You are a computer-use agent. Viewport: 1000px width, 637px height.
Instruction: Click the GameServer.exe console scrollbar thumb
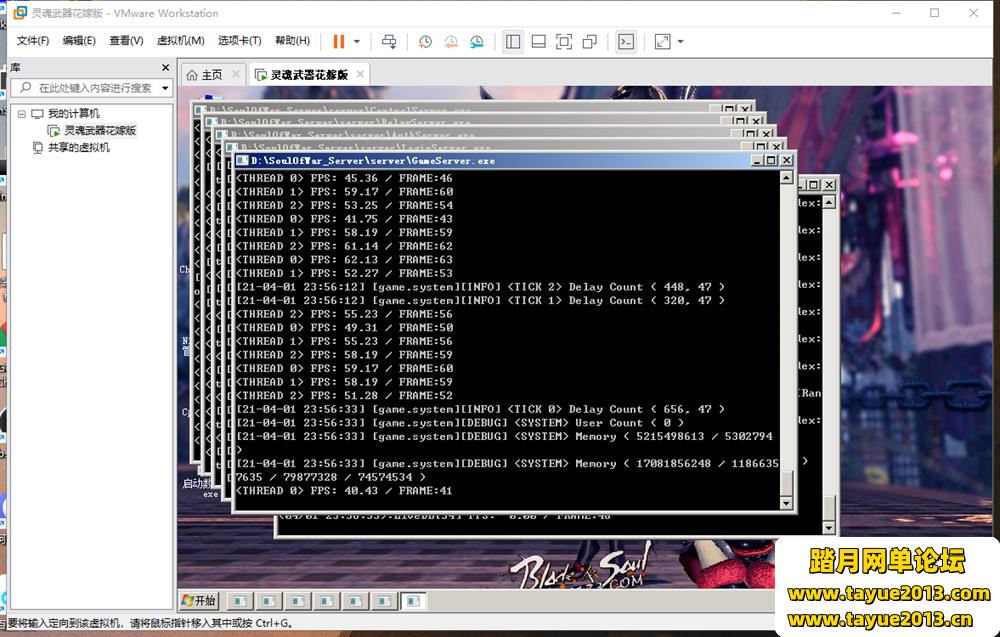786,483
